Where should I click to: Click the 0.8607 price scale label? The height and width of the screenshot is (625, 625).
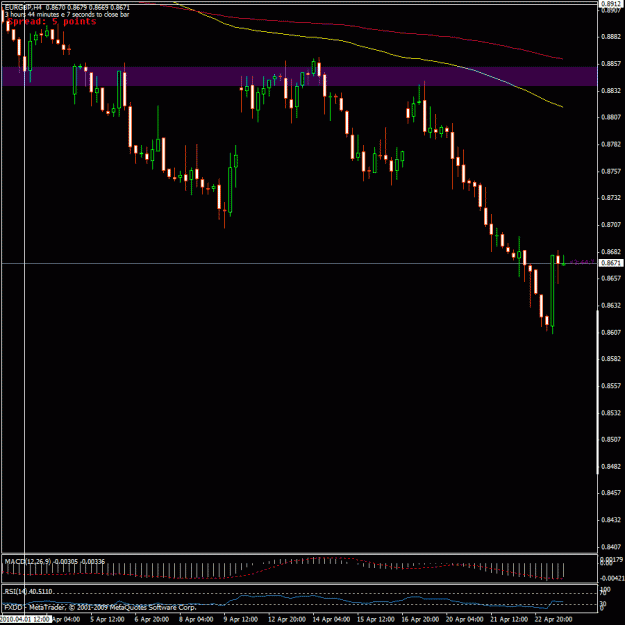(611, 332)
